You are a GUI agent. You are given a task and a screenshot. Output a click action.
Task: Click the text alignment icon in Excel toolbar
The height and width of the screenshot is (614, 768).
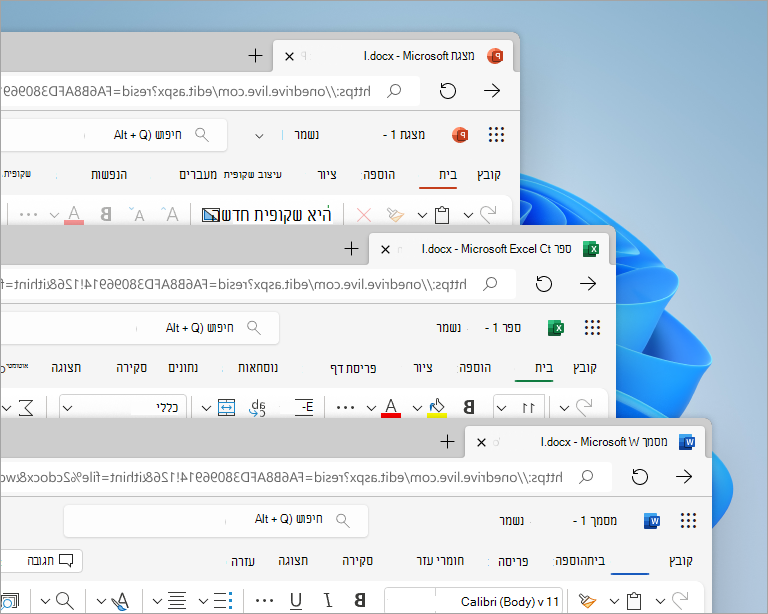click(x=304, y=407)
